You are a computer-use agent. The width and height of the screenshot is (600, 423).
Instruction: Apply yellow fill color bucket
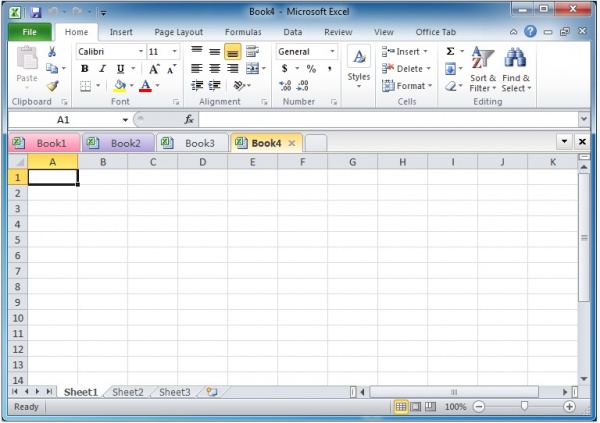click(120, 86)
